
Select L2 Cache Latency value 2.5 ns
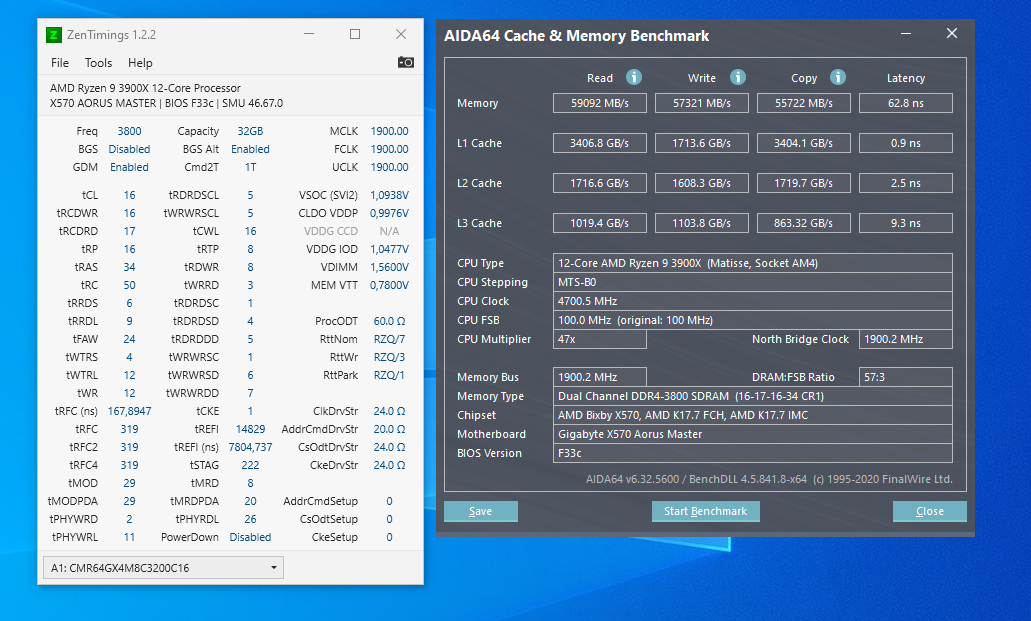coord(905,184)
